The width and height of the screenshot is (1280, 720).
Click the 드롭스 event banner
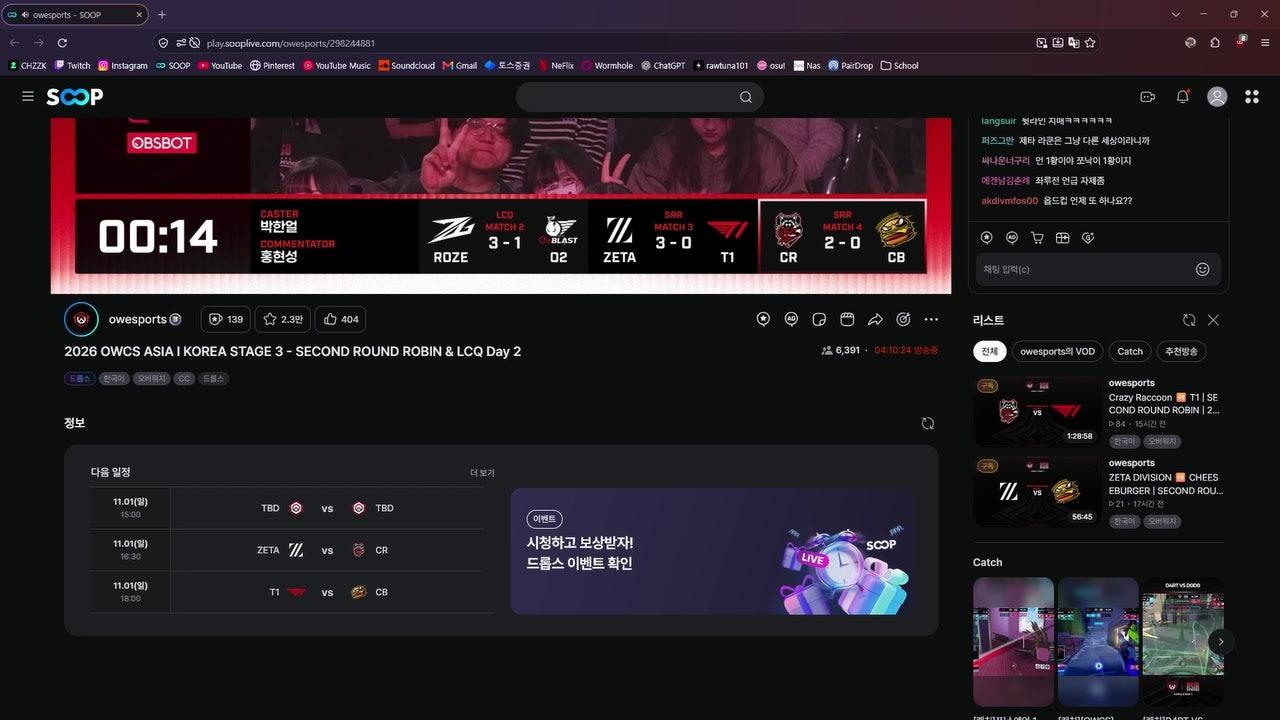713,551
